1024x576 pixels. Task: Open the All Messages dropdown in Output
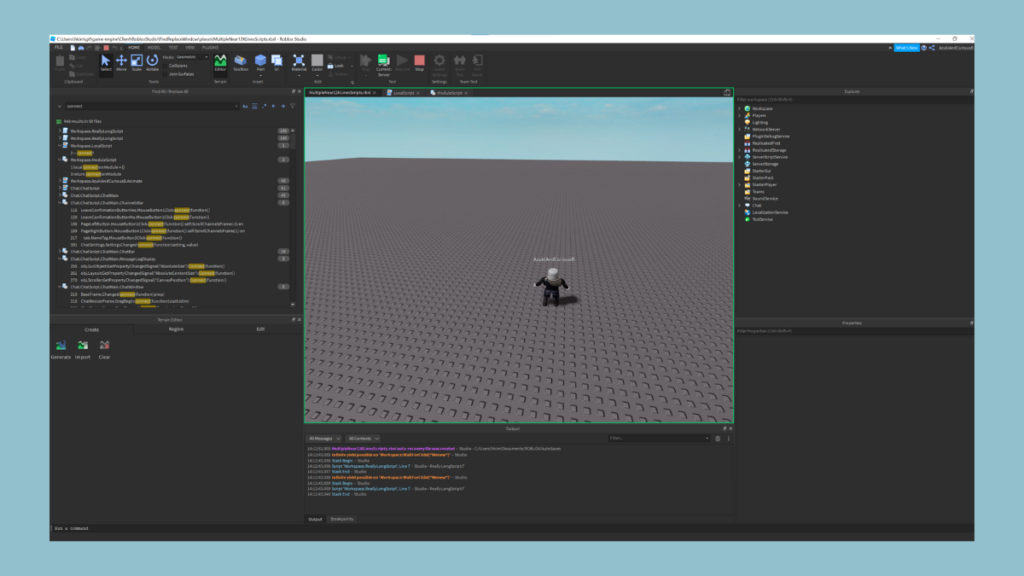pyautogui.click(x=324, y=438)
